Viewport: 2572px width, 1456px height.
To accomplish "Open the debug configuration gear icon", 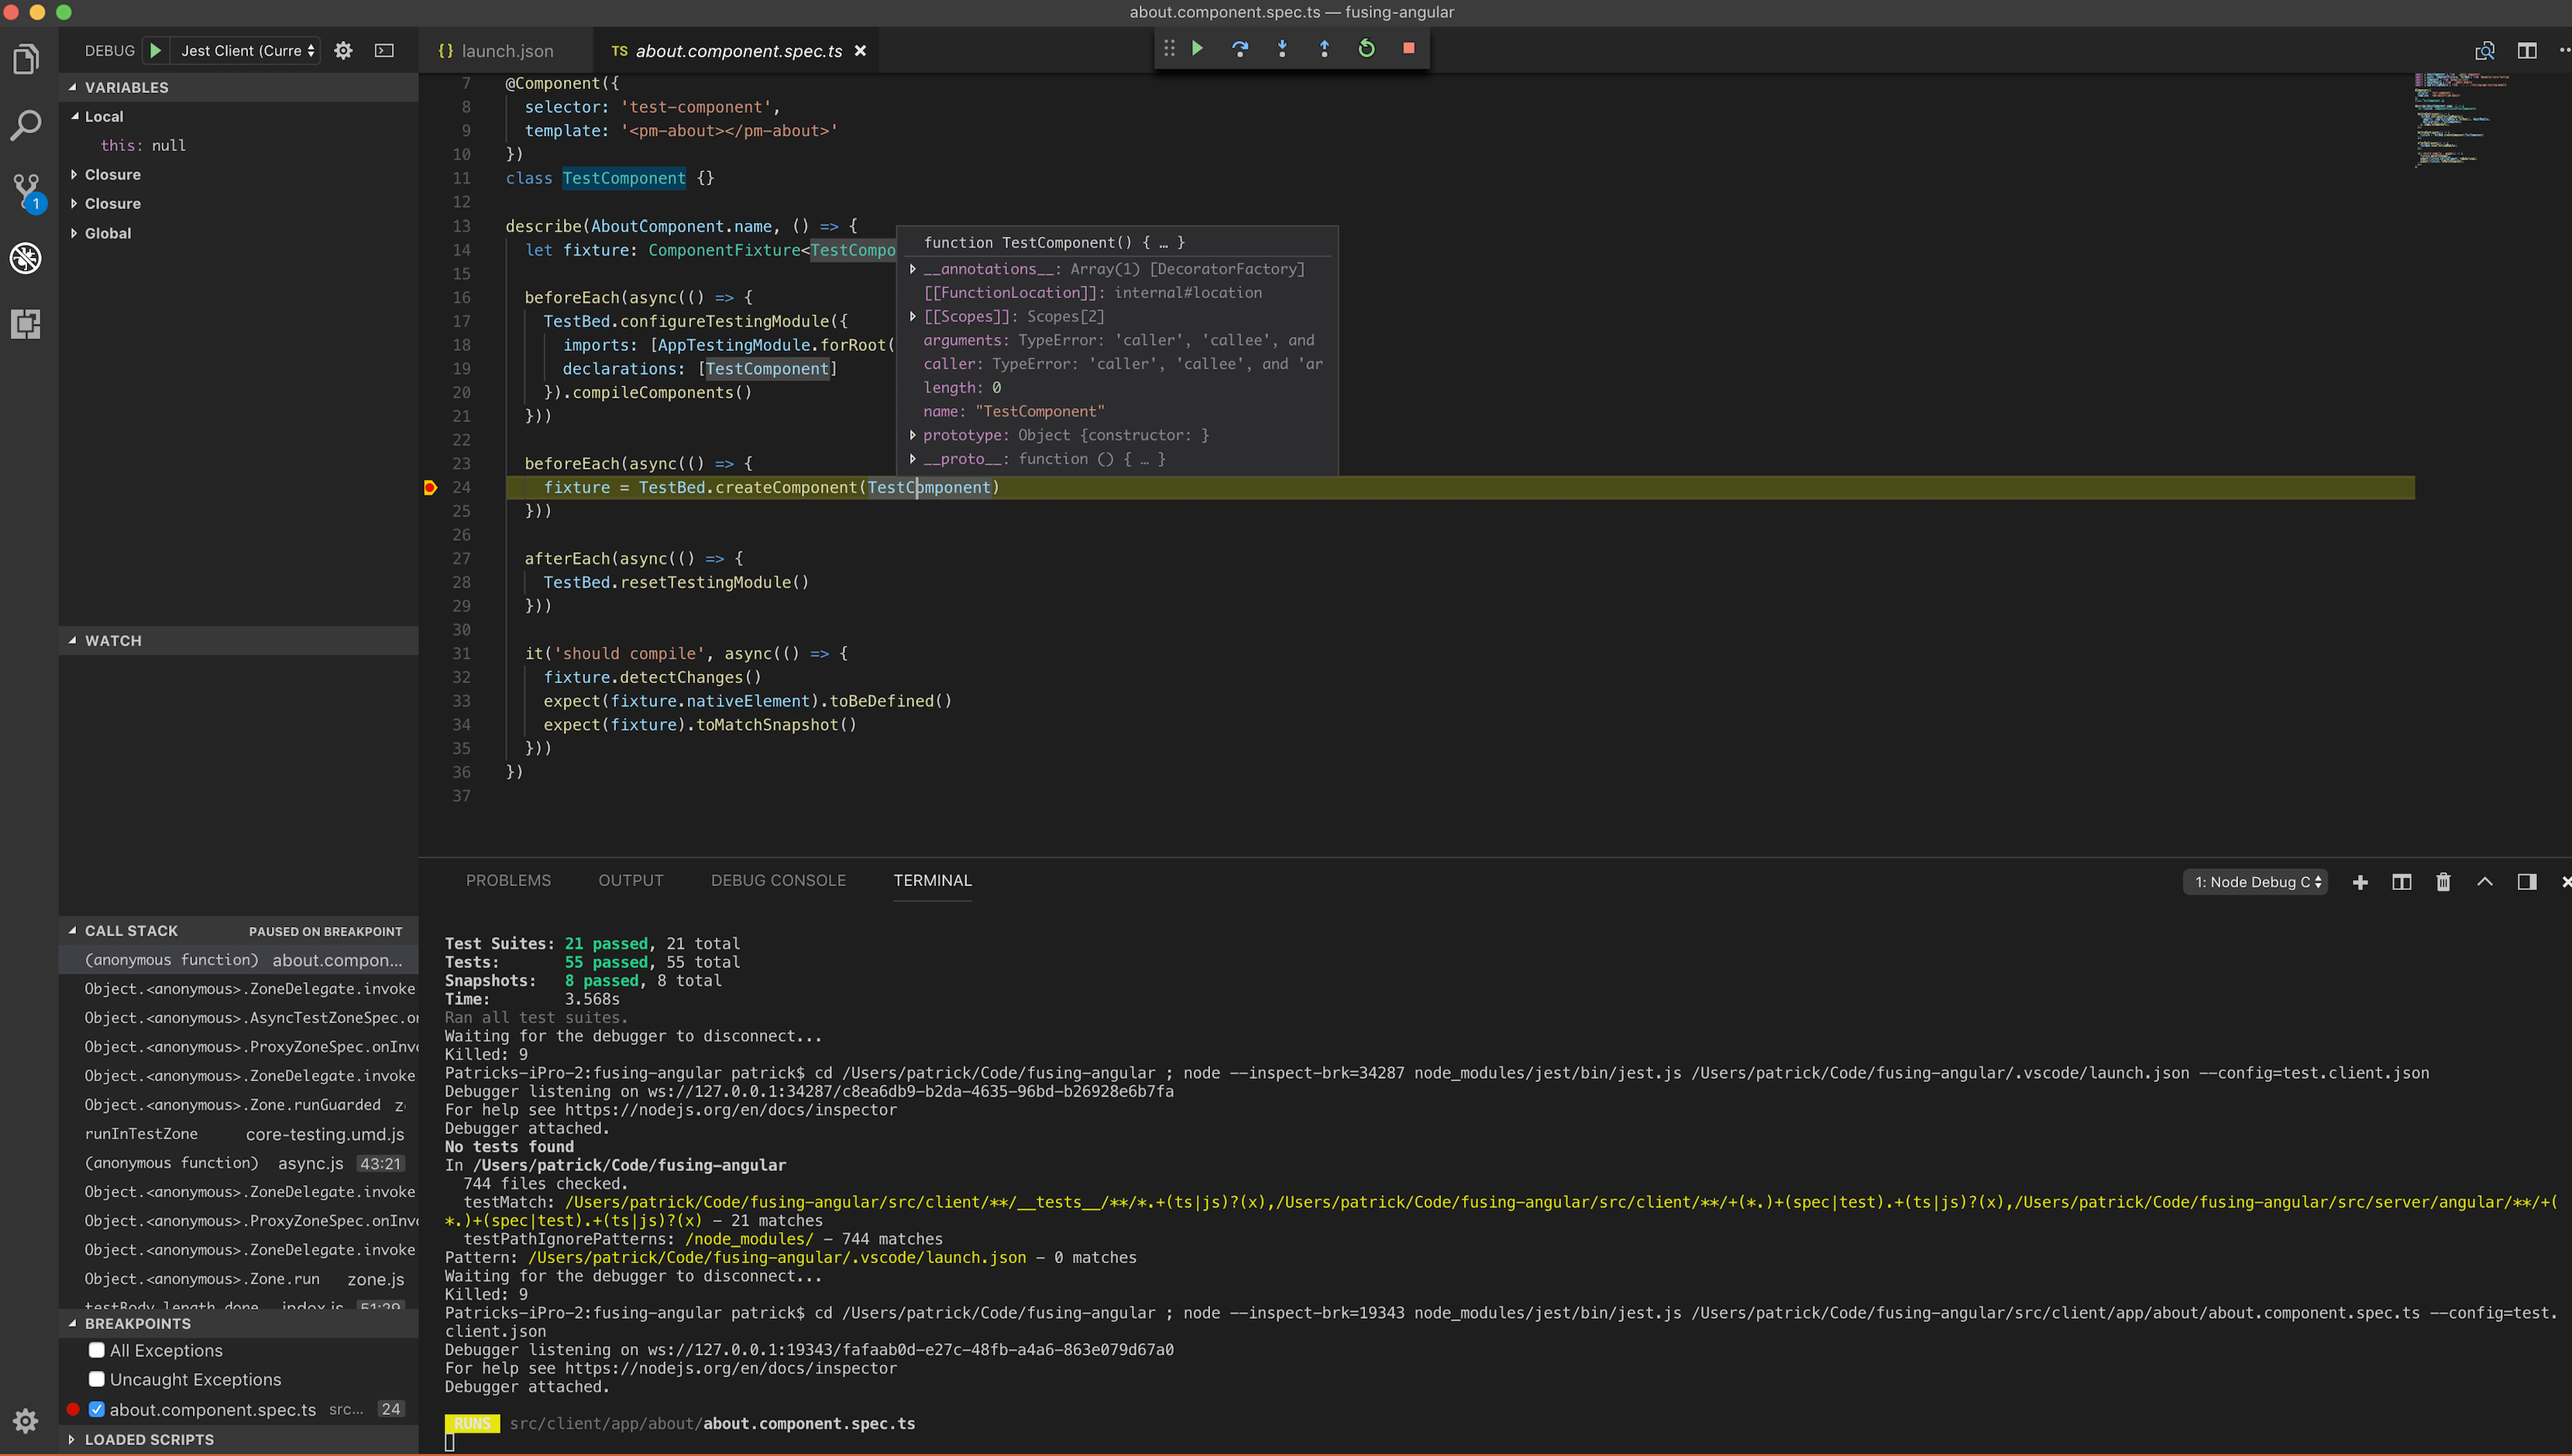I will pyautogui.click(x=342, y=50).
